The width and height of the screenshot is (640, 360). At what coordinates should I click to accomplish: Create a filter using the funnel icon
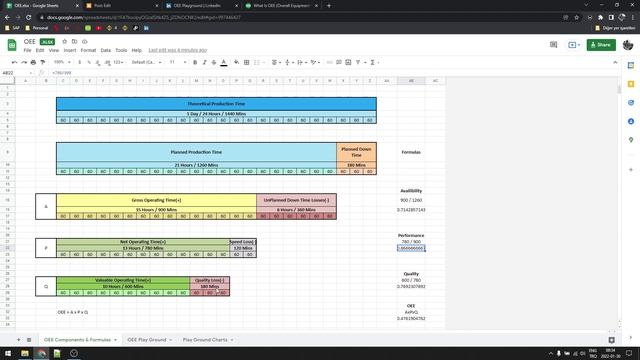point(358,62)
